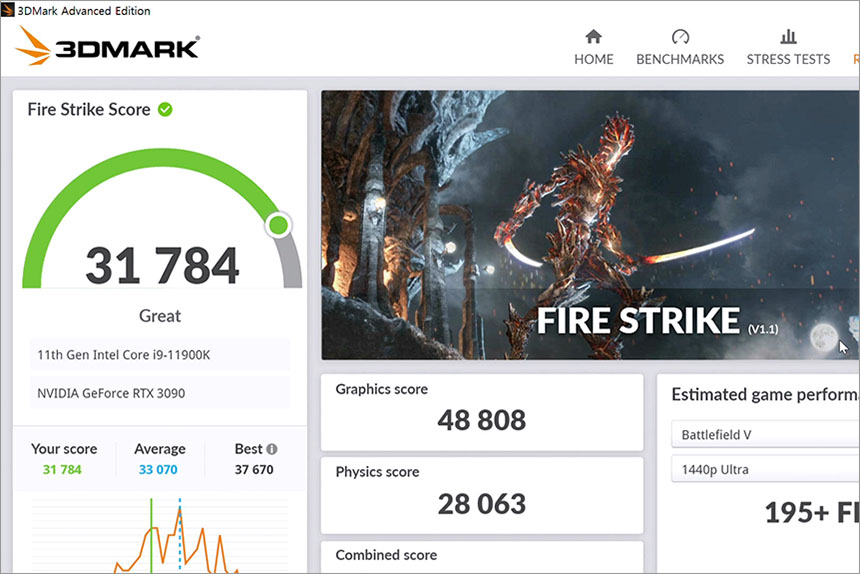Click the Fire Strike banner image

pyautogui.click(x=590, y=225)
